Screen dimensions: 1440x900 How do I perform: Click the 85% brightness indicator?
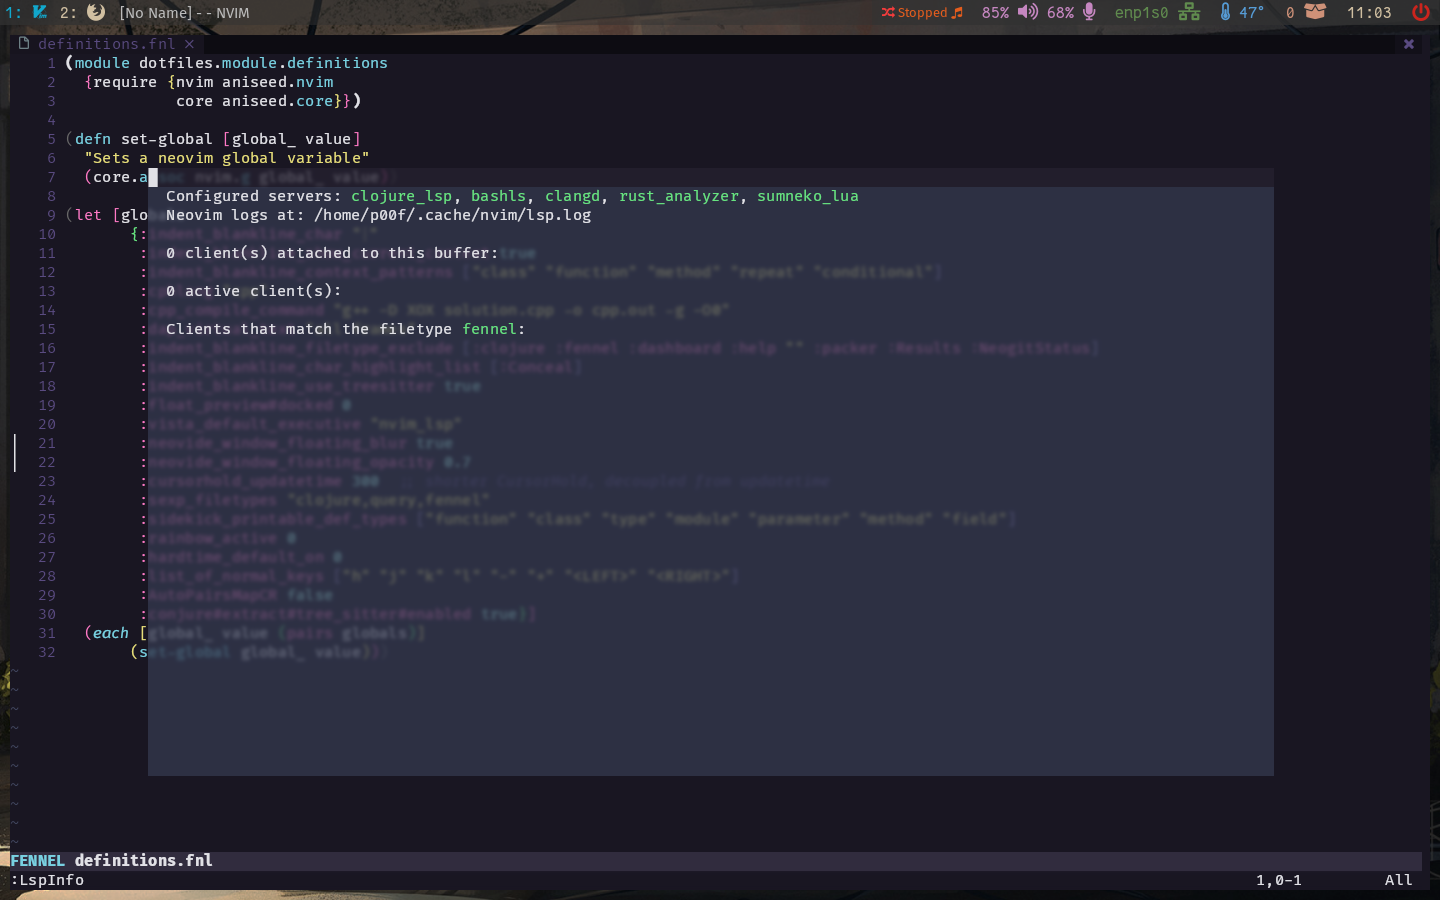click(x=995, y=12)
